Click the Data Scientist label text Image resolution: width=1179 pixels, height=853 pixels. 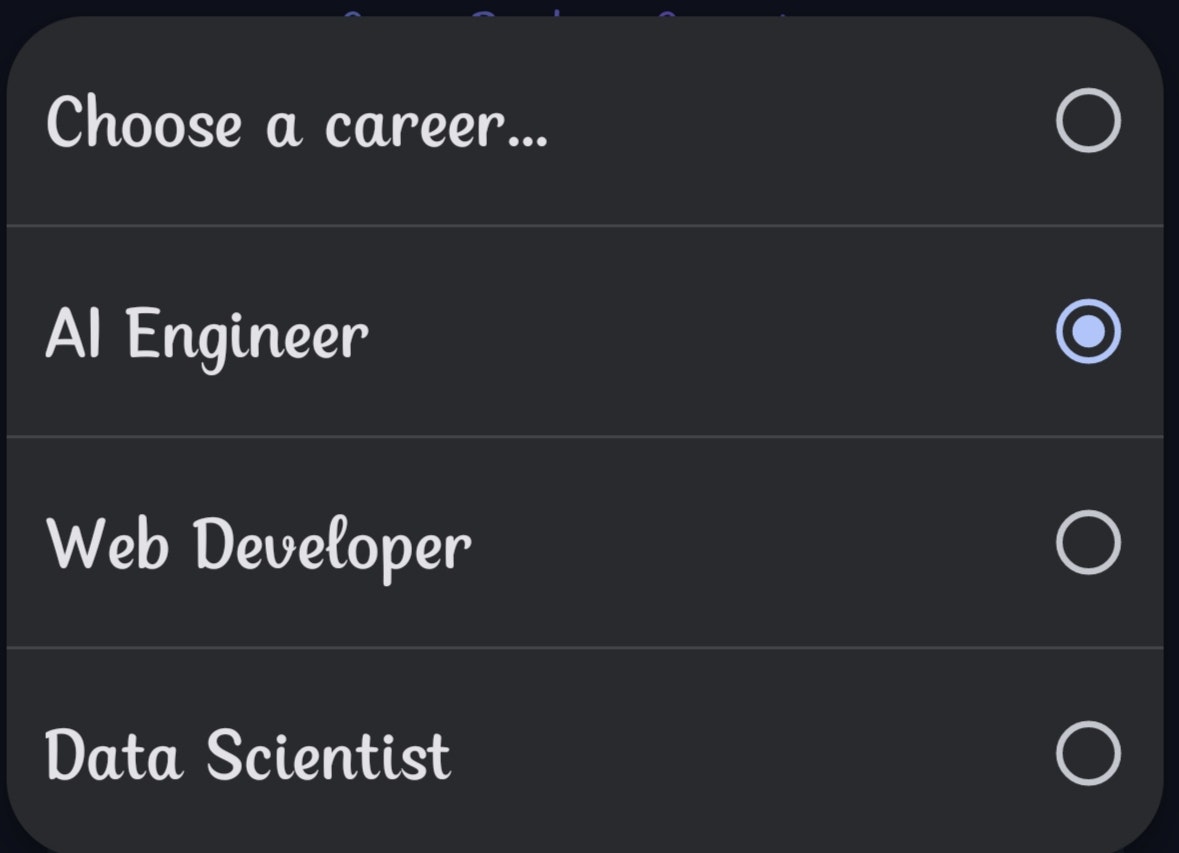249,756
